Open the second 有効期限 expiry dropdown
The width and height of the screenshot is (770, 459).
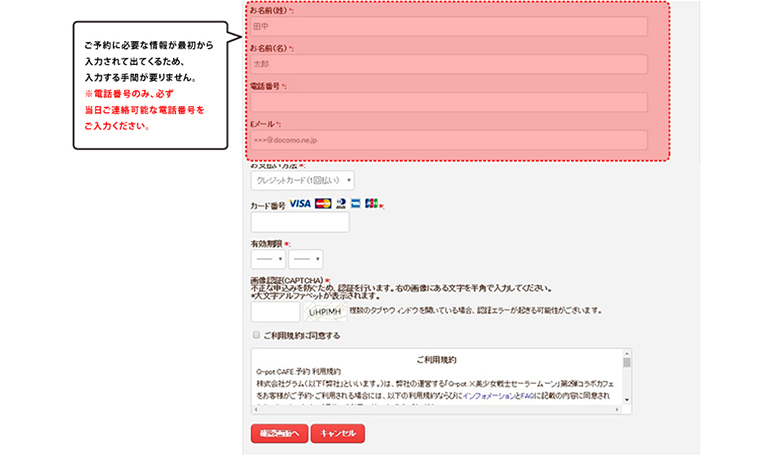click(305, 259)
